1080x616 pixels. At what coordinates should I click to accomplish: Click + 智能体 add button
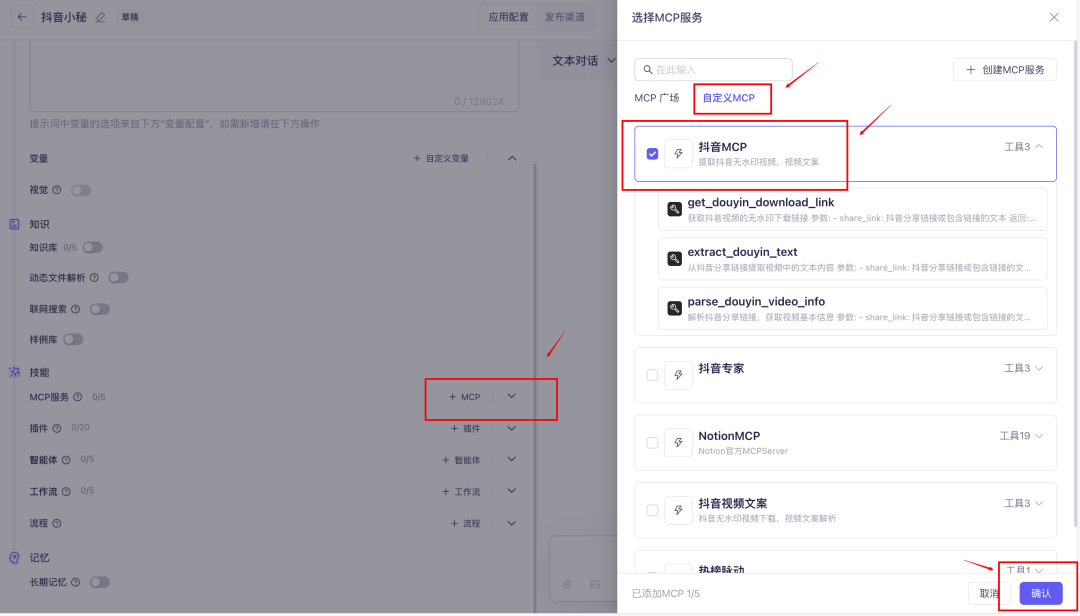tap(461, 460)
